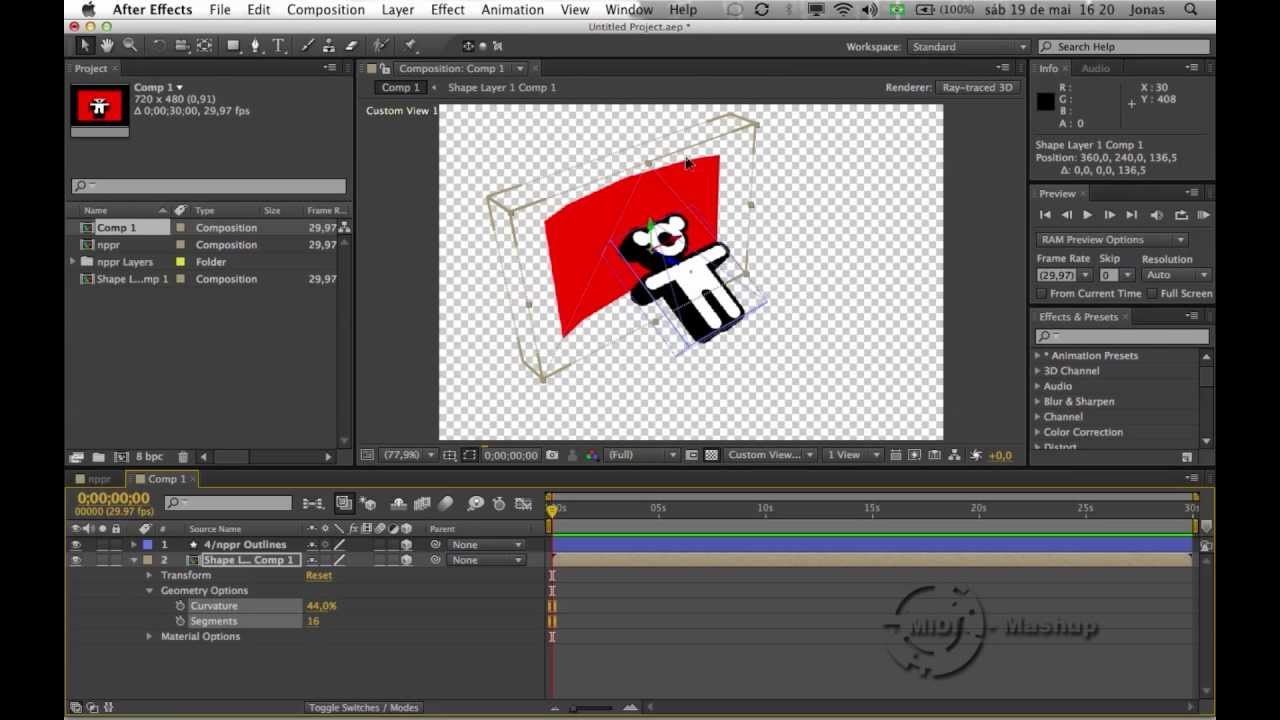
Task: Click 8 bpc color depth button
Action: (x=149, y=457)
